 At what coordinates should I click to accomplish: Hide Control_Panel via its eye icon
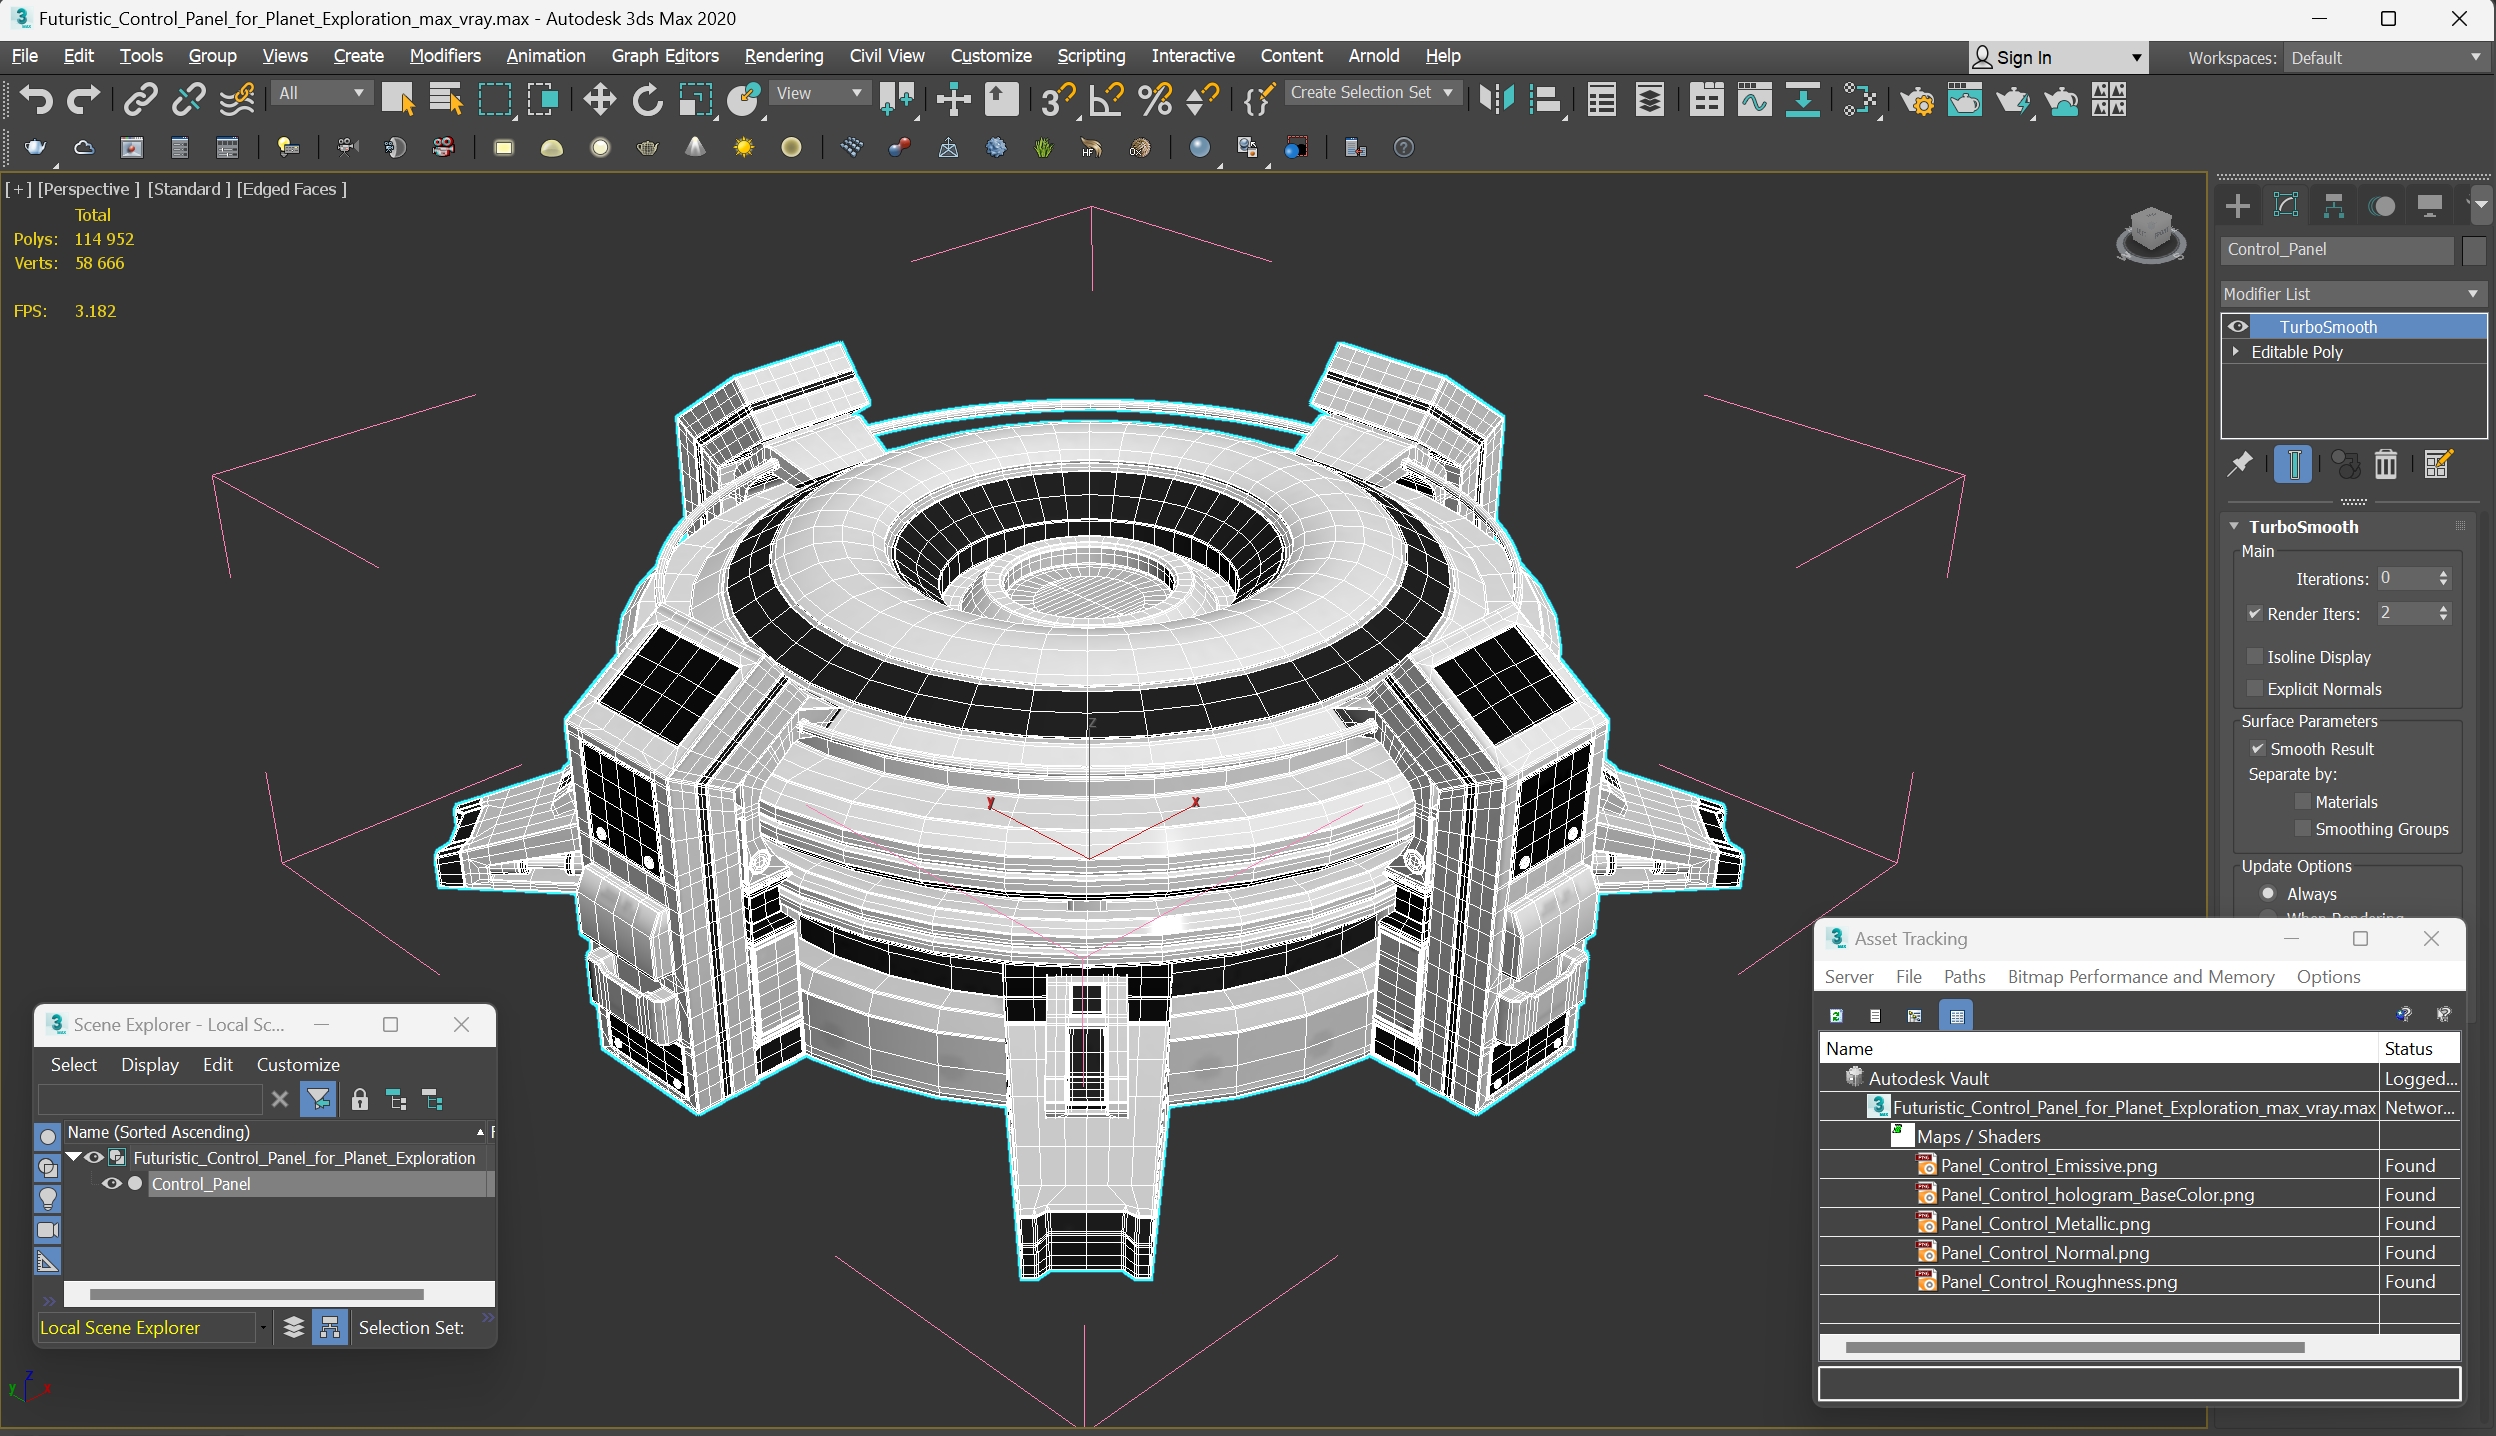click(111, 1184)
